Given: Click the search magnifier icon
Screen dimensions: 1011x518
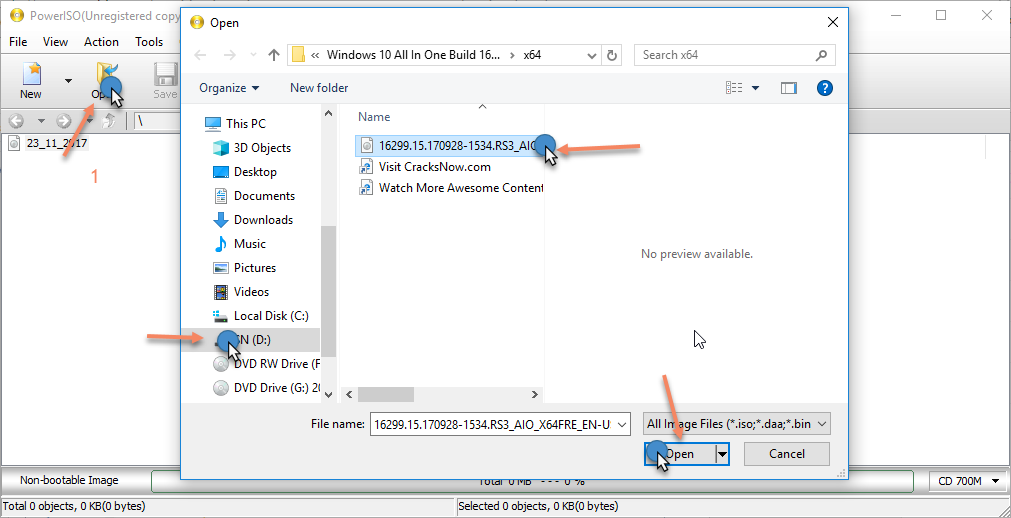Looking at the screenshot, I should click(x=821, y=55).
